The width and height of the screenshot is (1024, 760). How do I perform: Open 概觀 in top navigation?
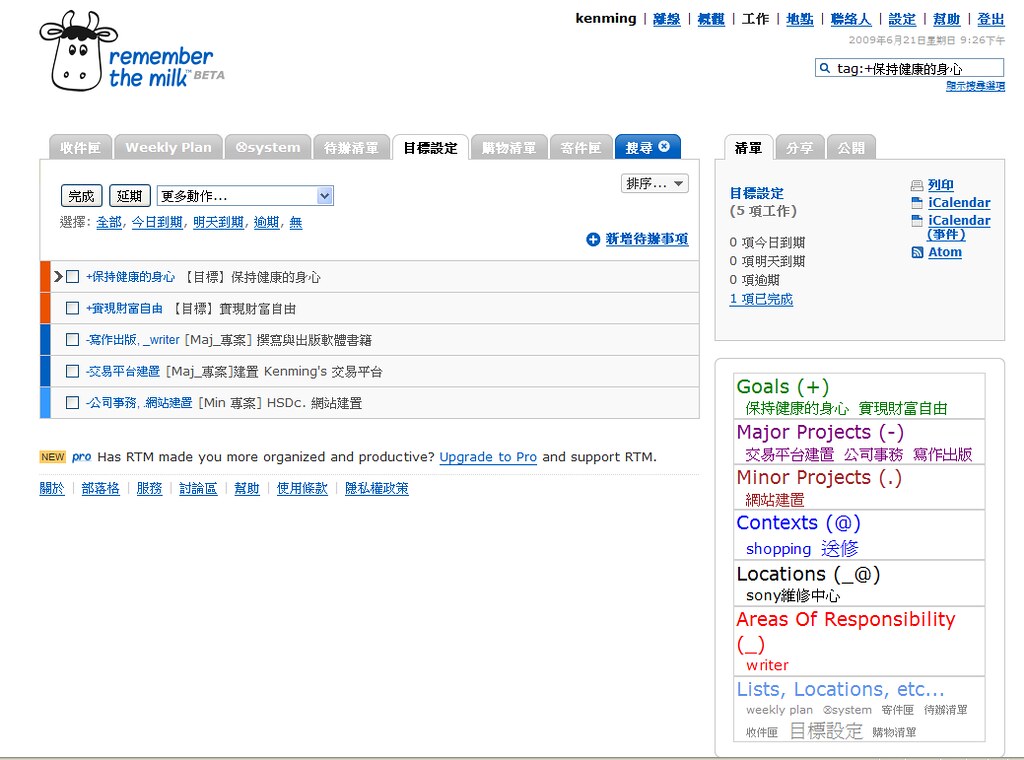coord(711,19)
